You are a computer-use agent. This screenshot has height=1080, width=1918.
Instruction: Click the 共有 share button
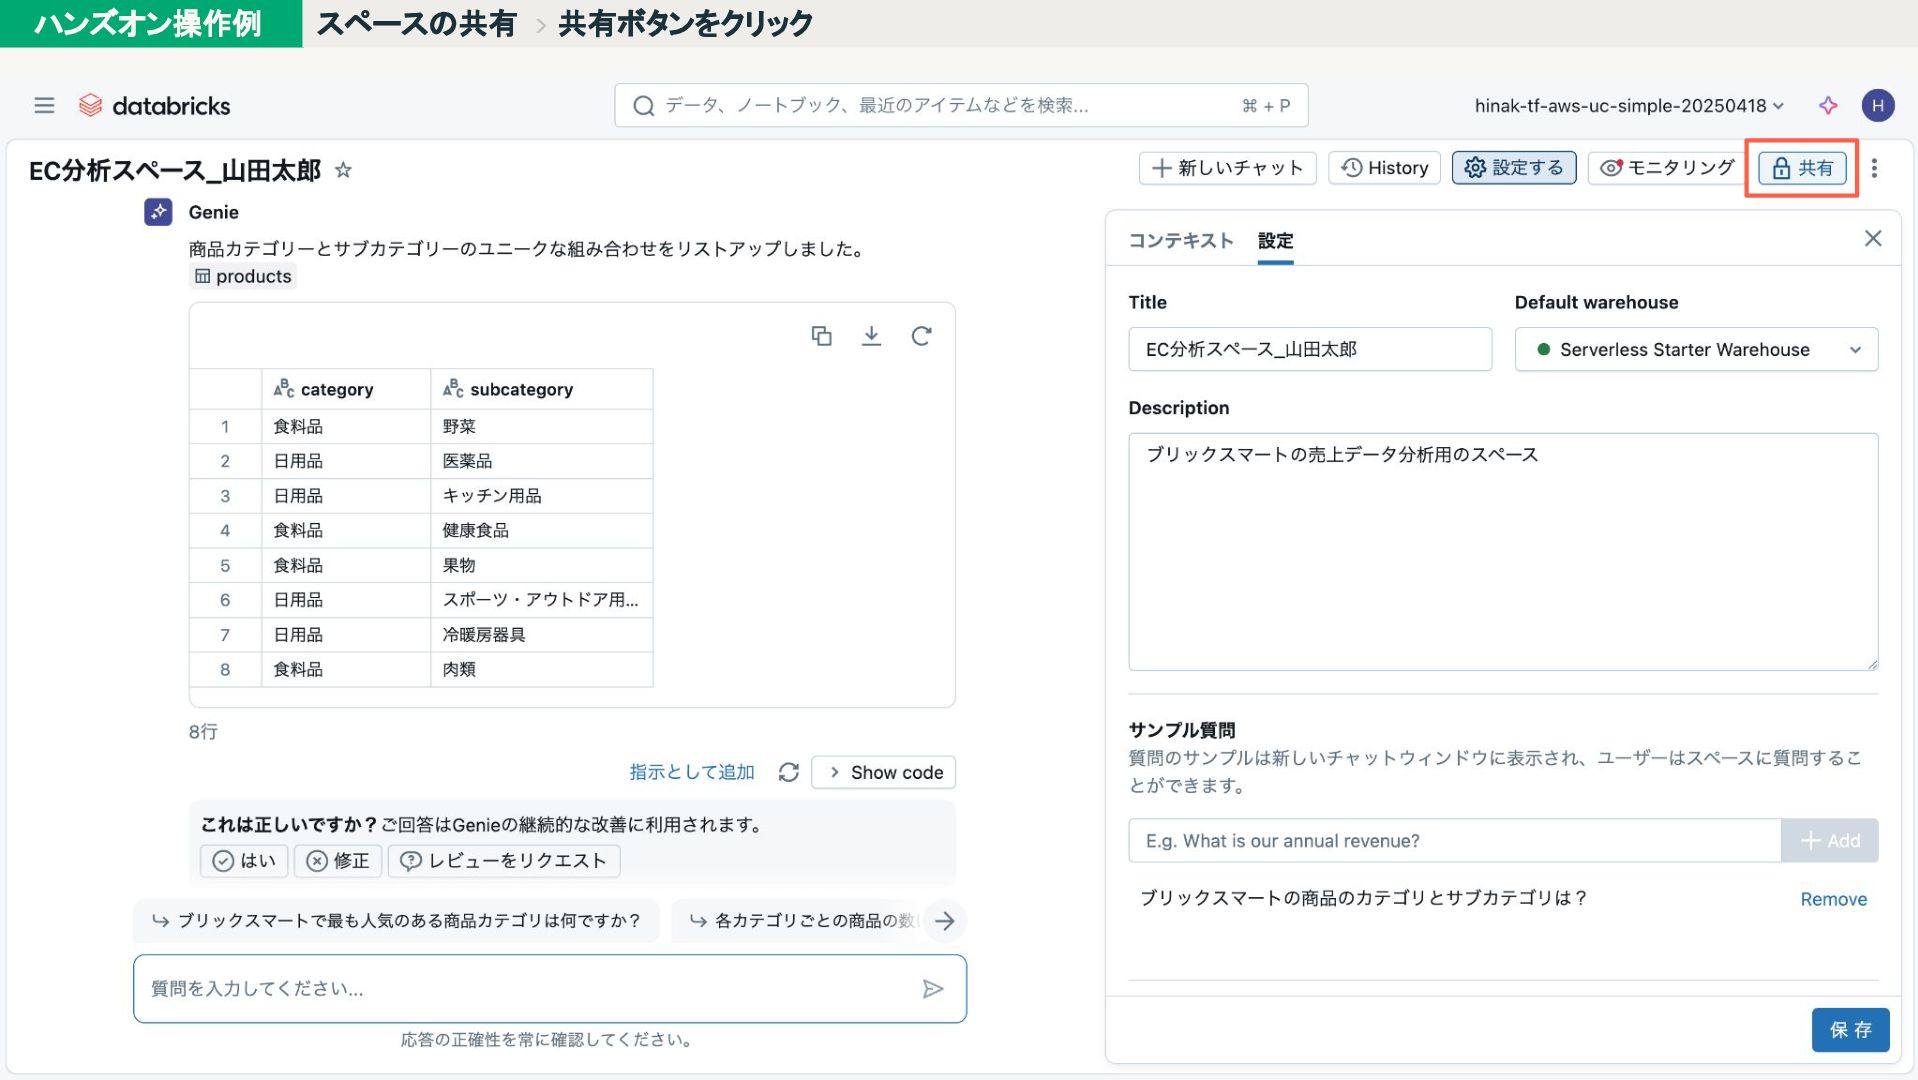[1802, 168]
